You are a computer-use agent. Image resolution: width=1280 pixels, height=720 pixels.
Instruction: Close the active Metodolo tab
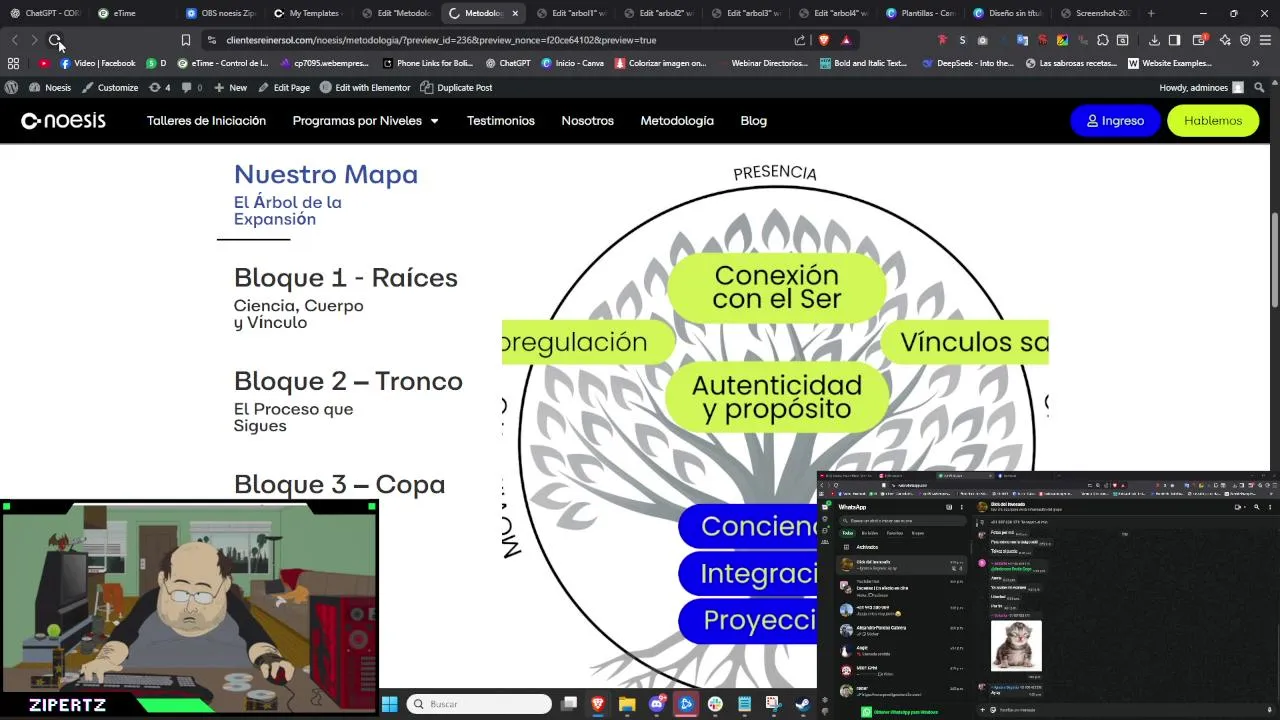[515, 13]
